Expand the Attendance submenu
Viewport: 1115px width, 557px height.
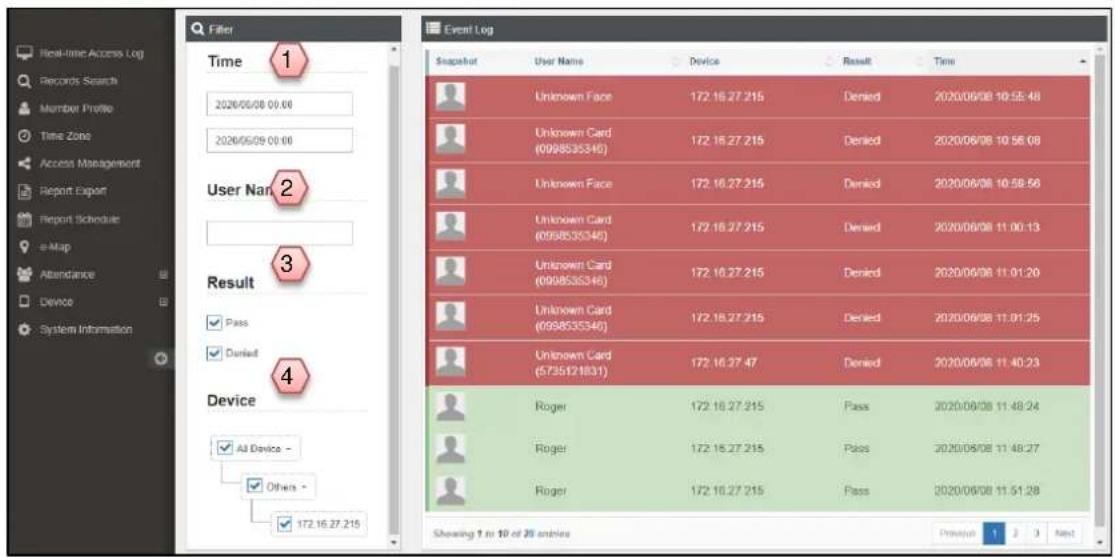tap(163, 275)
